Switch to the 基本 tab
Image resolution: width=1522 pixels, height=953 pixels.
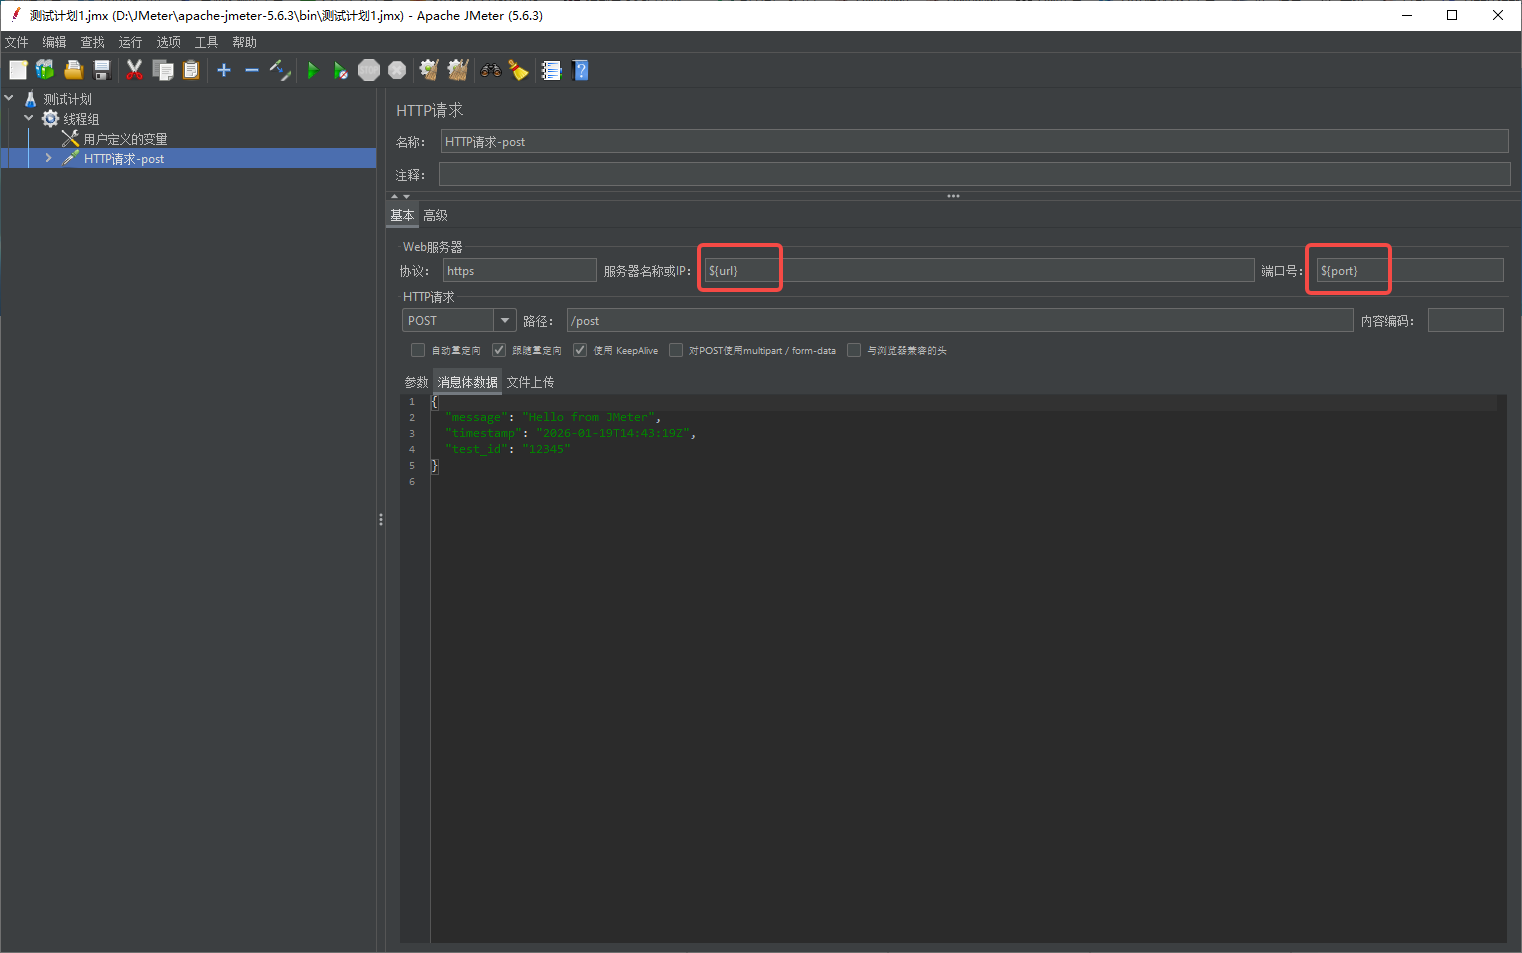pos(402,215)
